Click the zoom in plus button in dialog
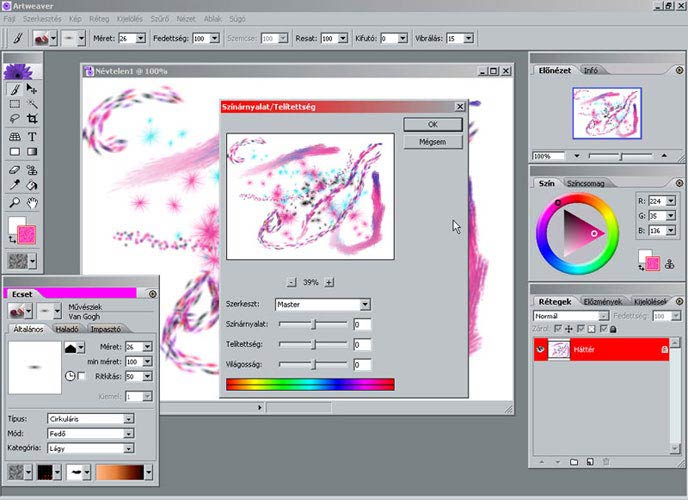688x500 pixels. coord(329,282)
